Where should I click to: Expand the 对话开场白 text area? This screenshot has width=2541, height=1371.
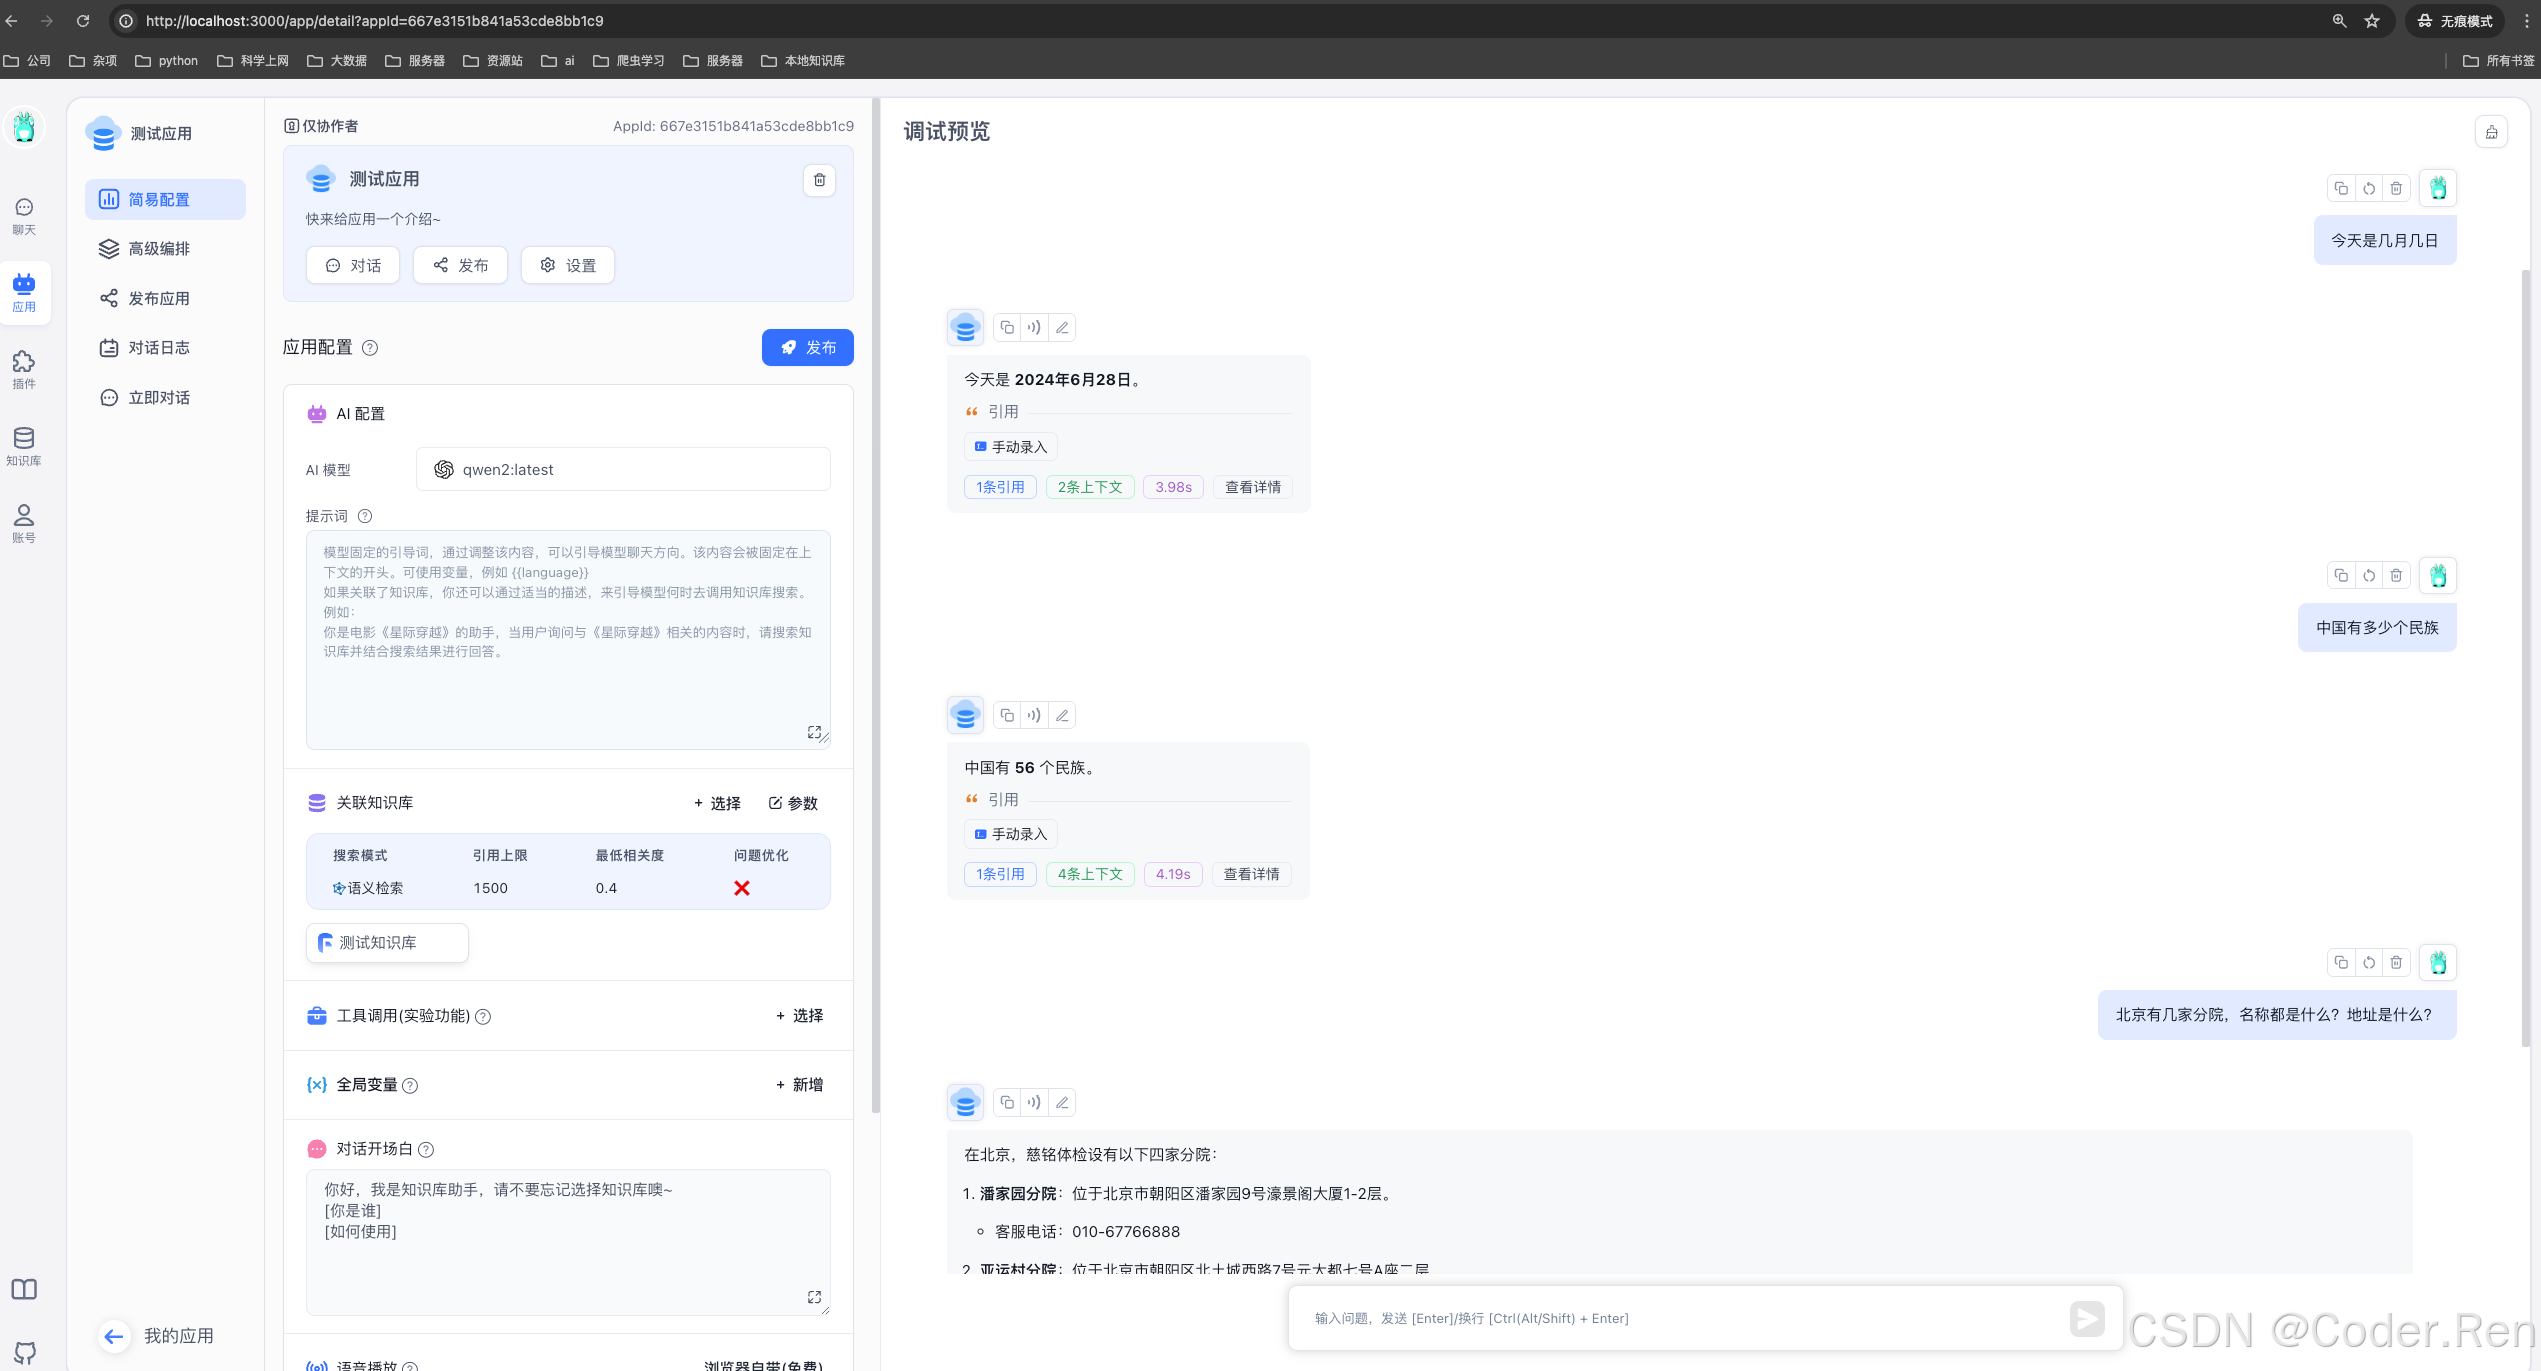coord(814,1297)
